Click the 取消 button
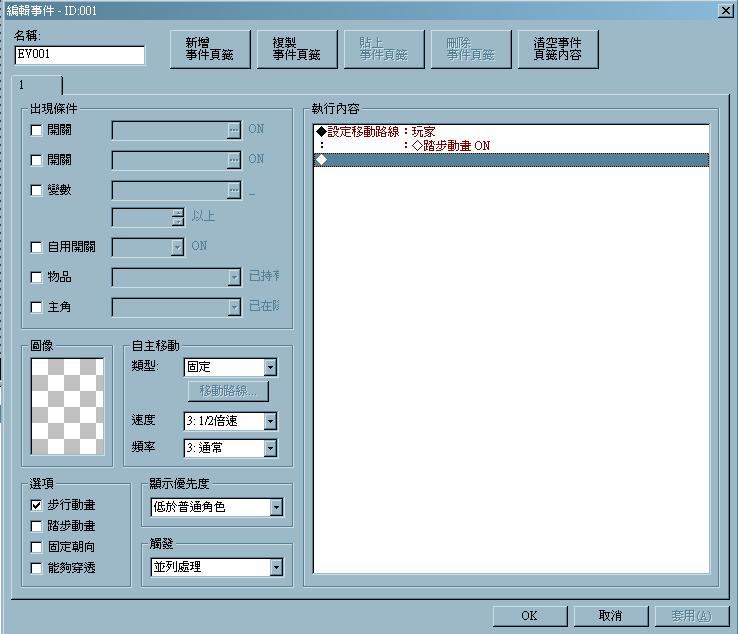This screenshot has width=738, height=634. tap(610, 616)
